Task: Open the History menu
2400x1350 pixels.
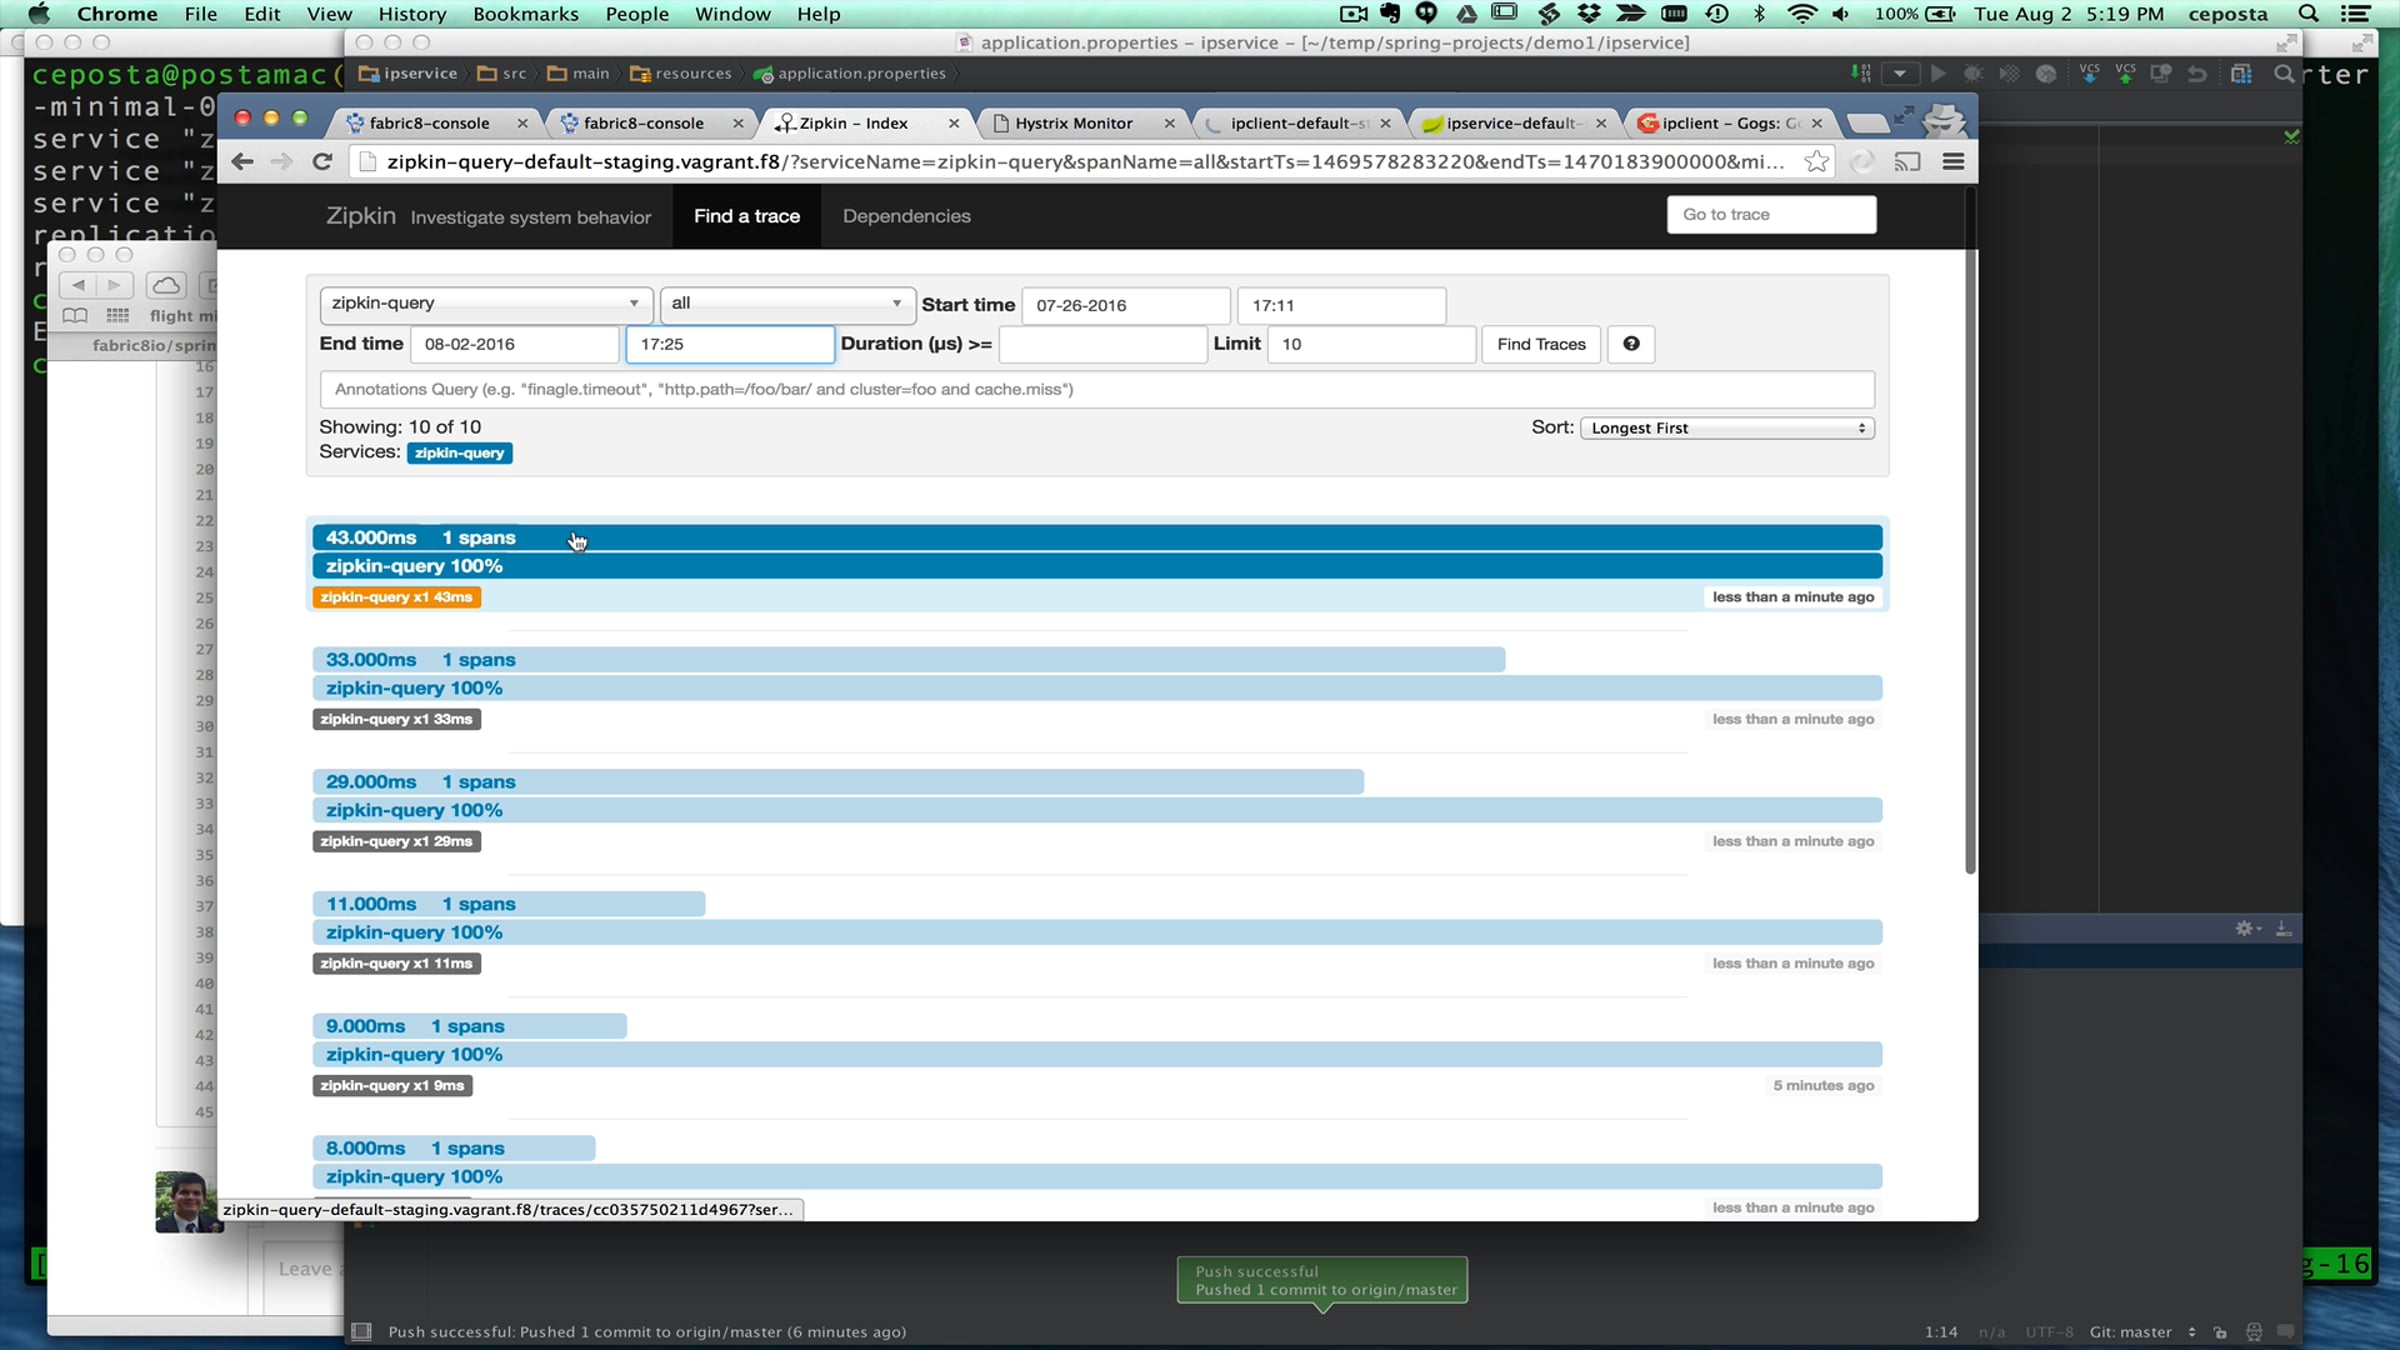Action: click(412, 14)
